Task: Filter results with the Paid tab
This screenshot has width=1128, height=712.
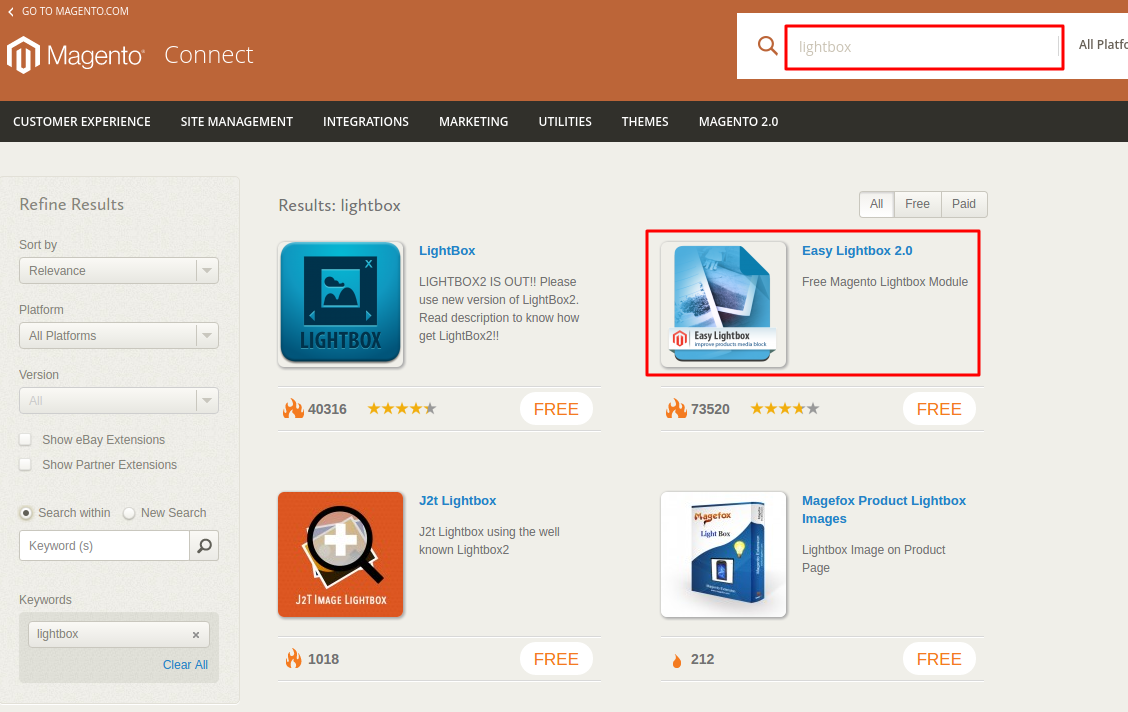Action: point(964,204)
